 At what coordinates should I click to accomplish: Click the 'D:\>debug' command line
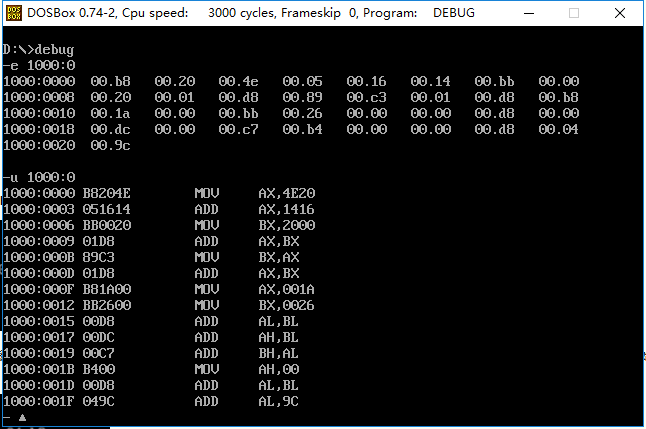pyautogui.click(x=38, y=49)
